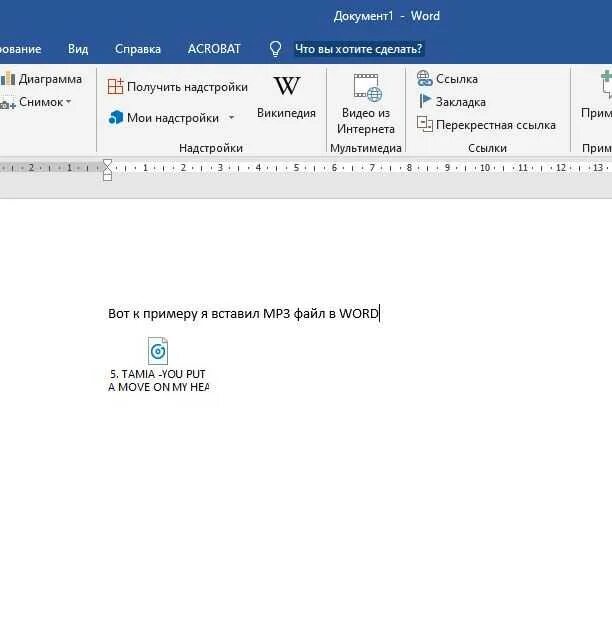Open the ACROBAT ribbon tab
Screen dimensions: 612x643
click(x=214, y=49)
